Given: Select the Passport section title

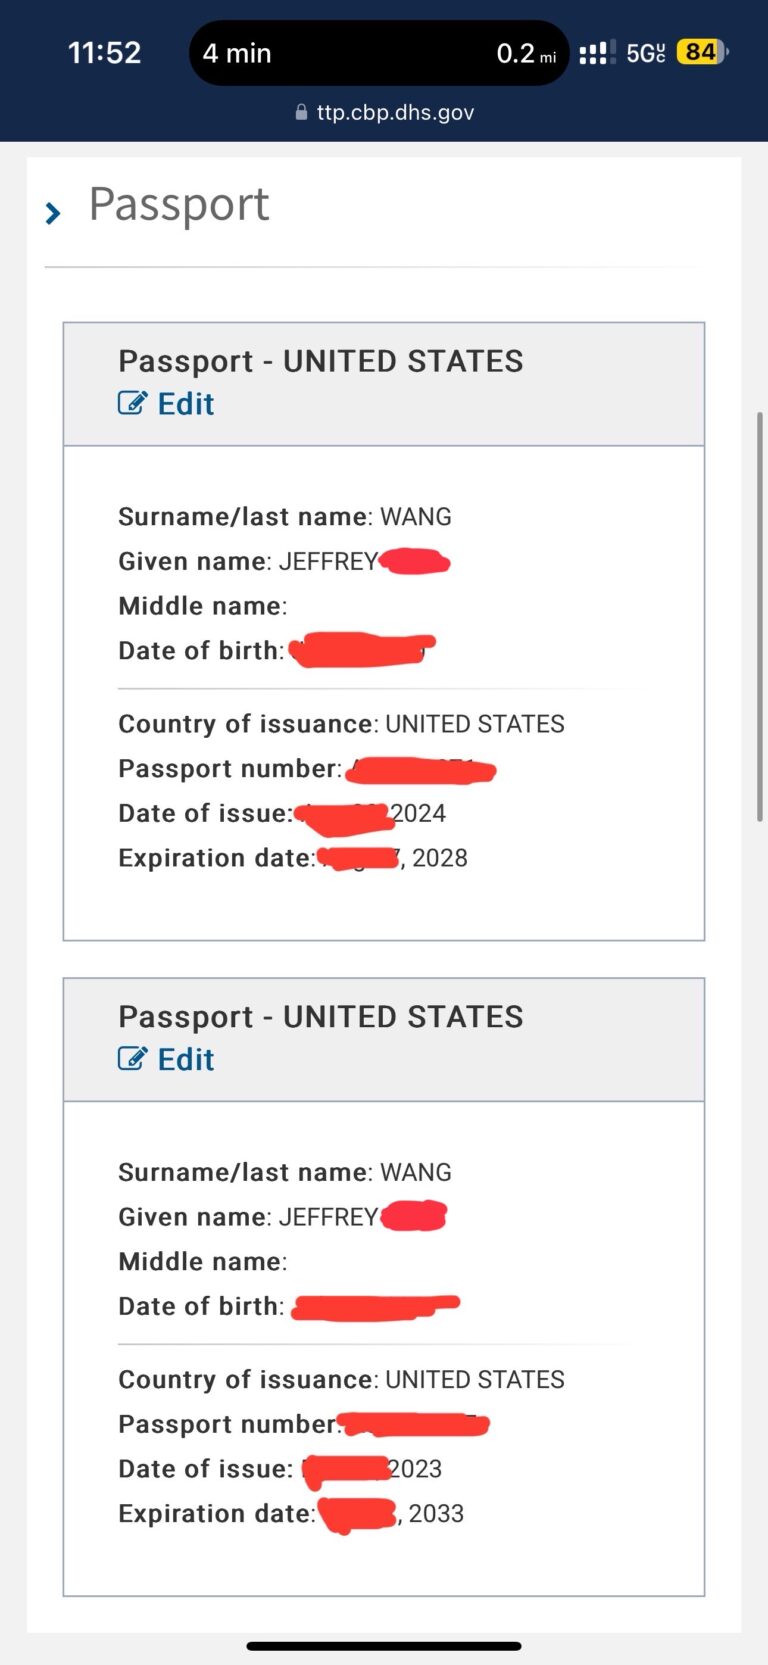Looking at the screenshot, I should tap(179, 204).
